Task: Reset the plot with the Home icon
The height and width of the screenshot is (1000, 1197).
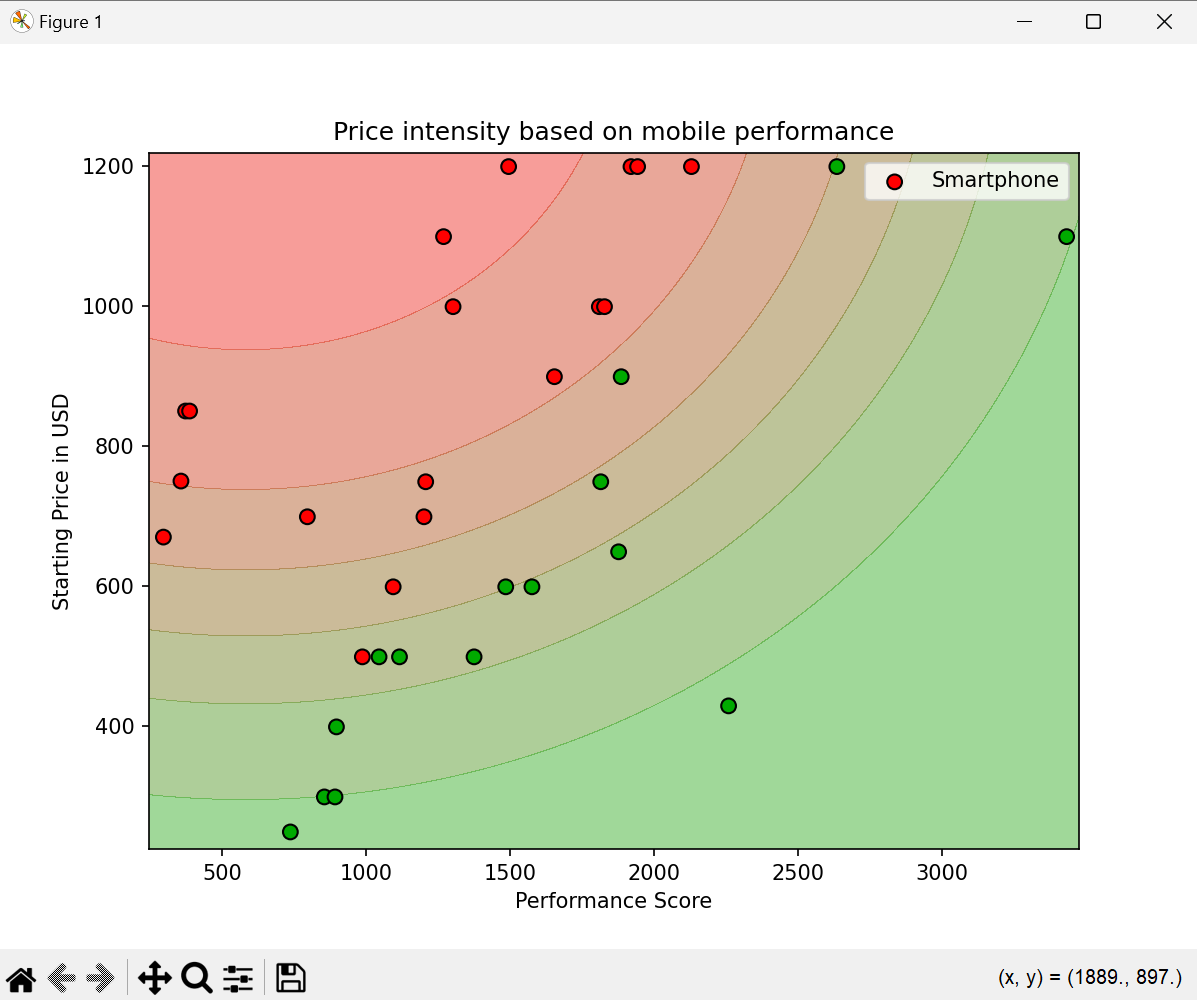Action: (21, 978)
